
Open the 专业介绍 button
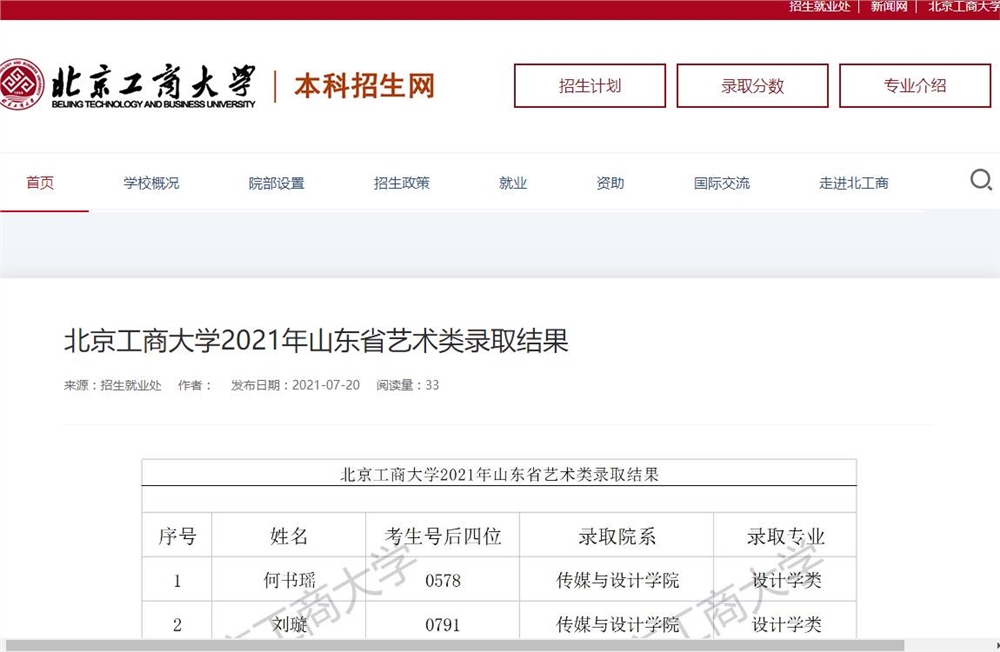[915, 85]
